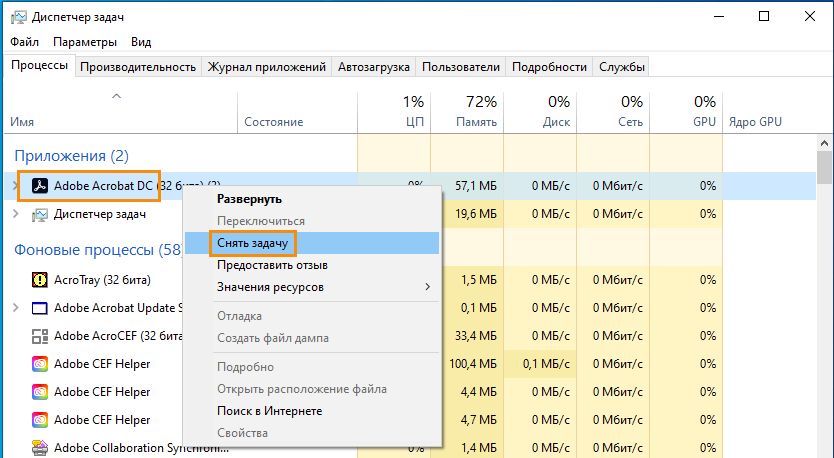Click the 33,4 МБ memory value

coord(476,336)
